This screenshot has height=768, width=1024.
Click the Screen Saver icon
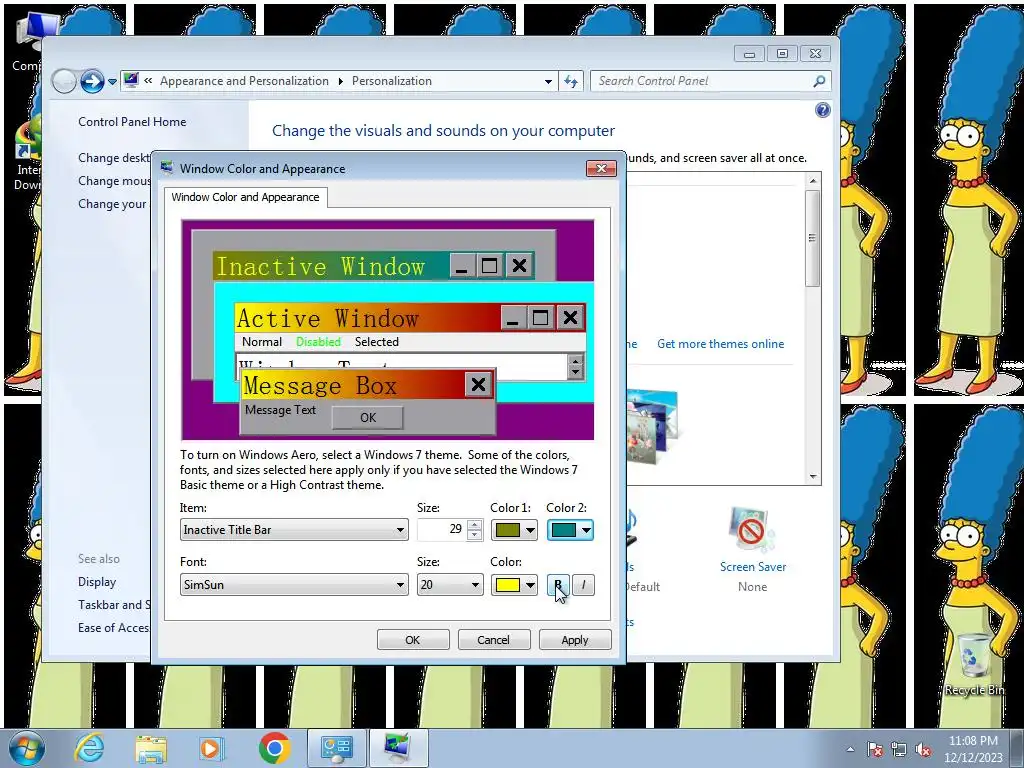(751, 530)
